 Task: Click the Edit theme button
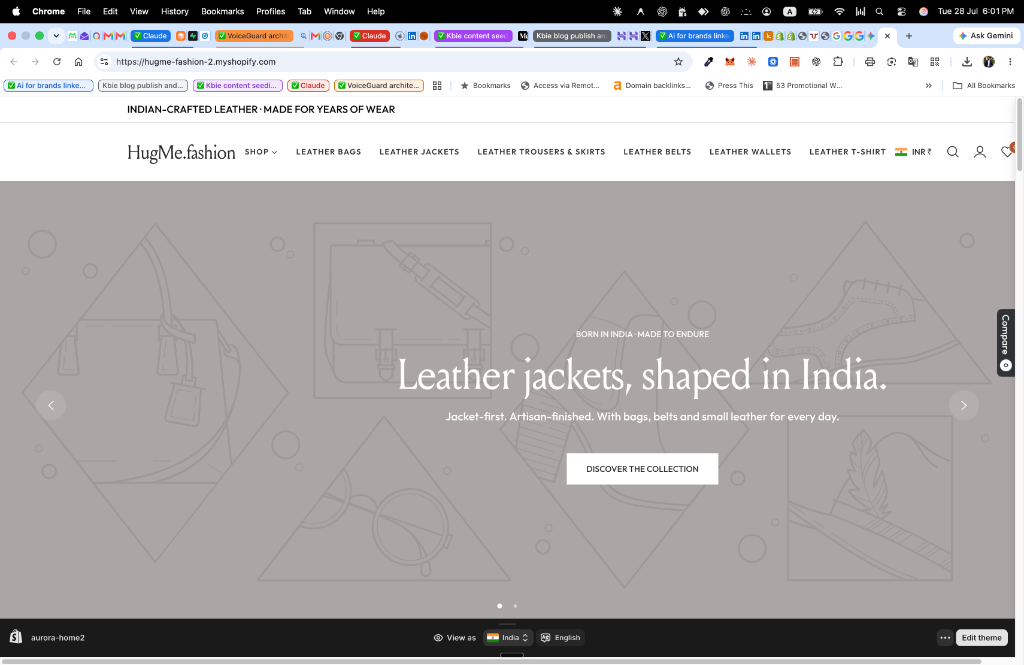pyautogui.click(x=981, y=638)
